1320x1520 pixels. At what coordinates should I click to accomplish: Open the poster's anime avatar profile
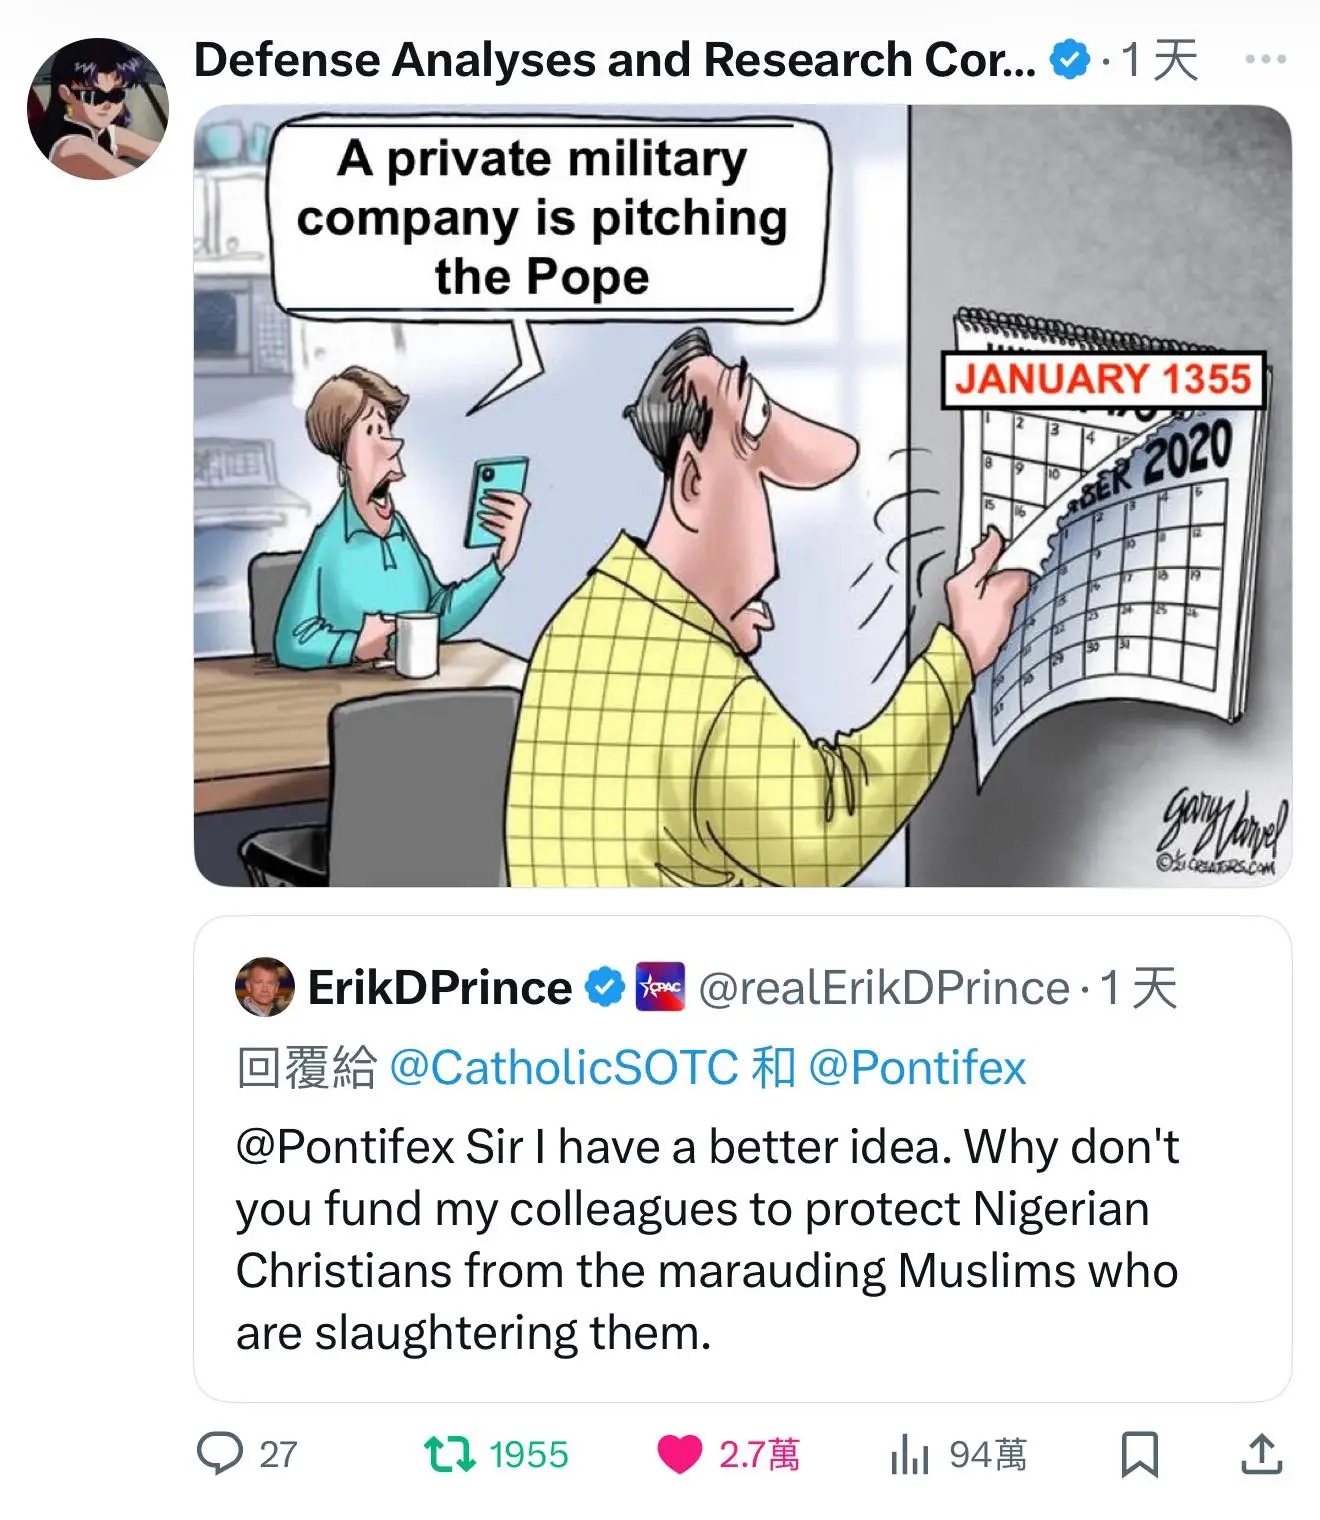(x=97, y=108)
